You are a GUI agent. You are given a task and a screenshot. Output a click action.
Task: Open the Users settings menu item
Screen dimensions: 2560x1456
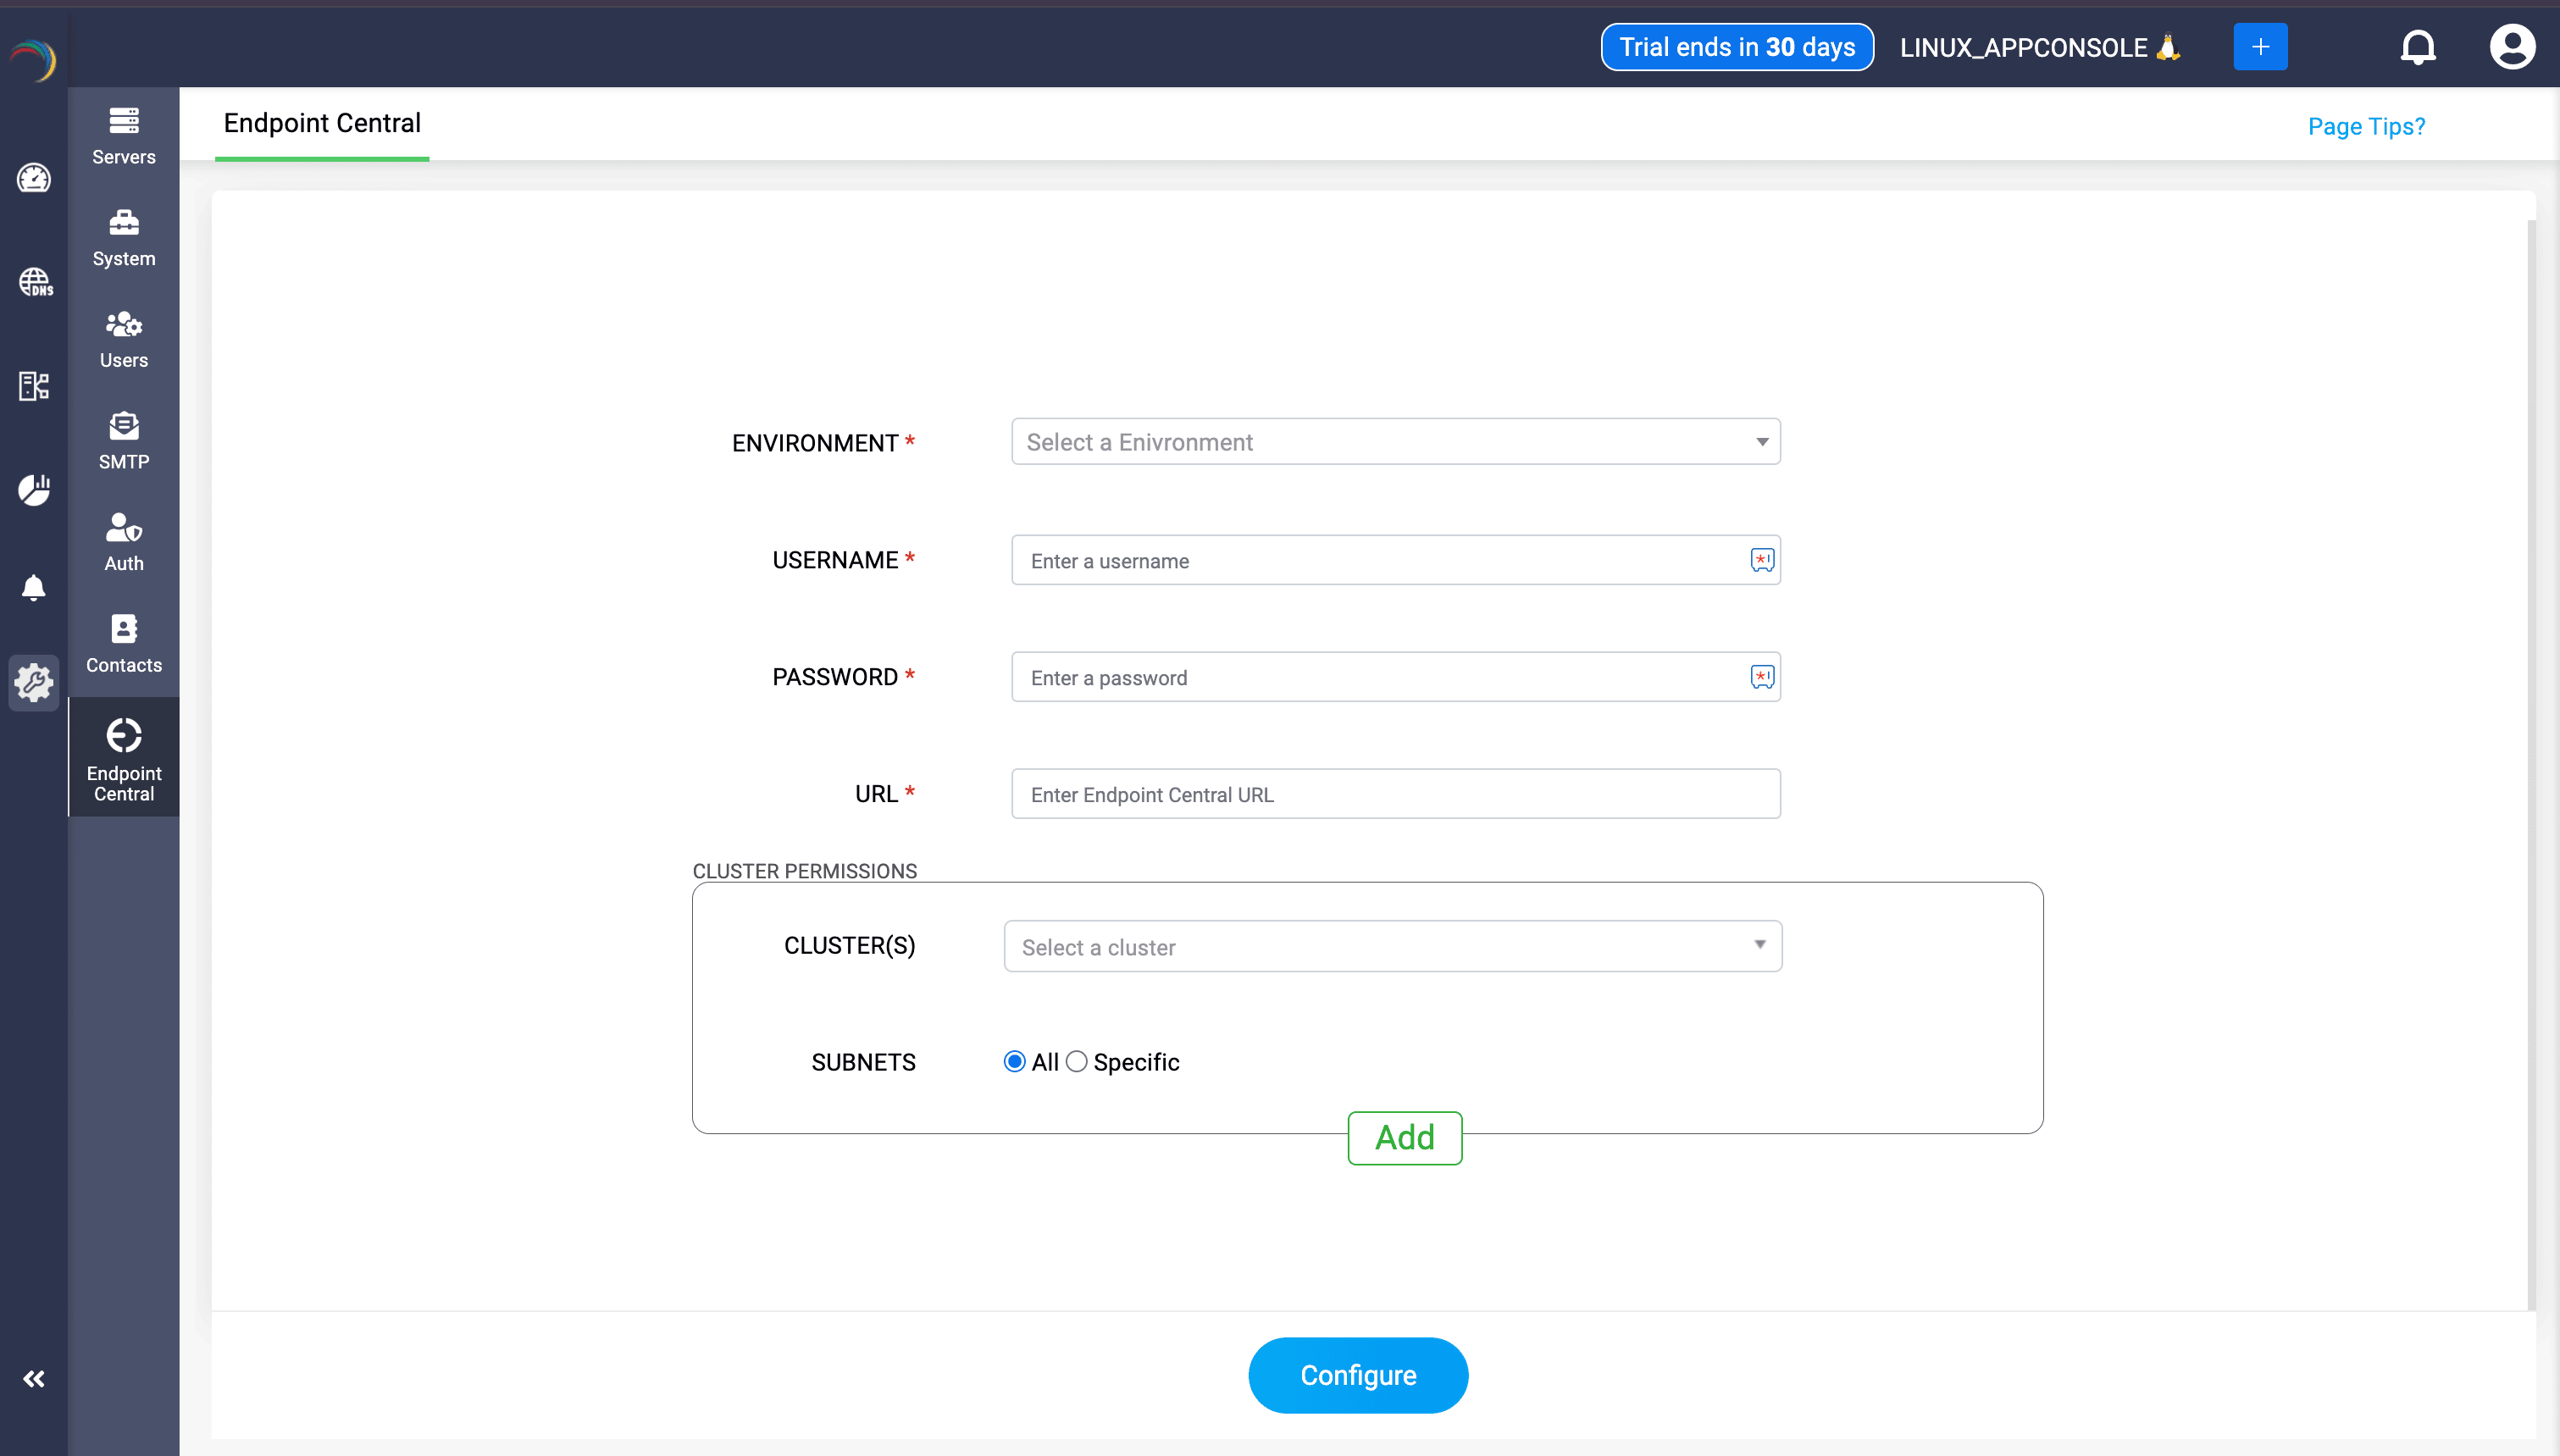(123, 338)
